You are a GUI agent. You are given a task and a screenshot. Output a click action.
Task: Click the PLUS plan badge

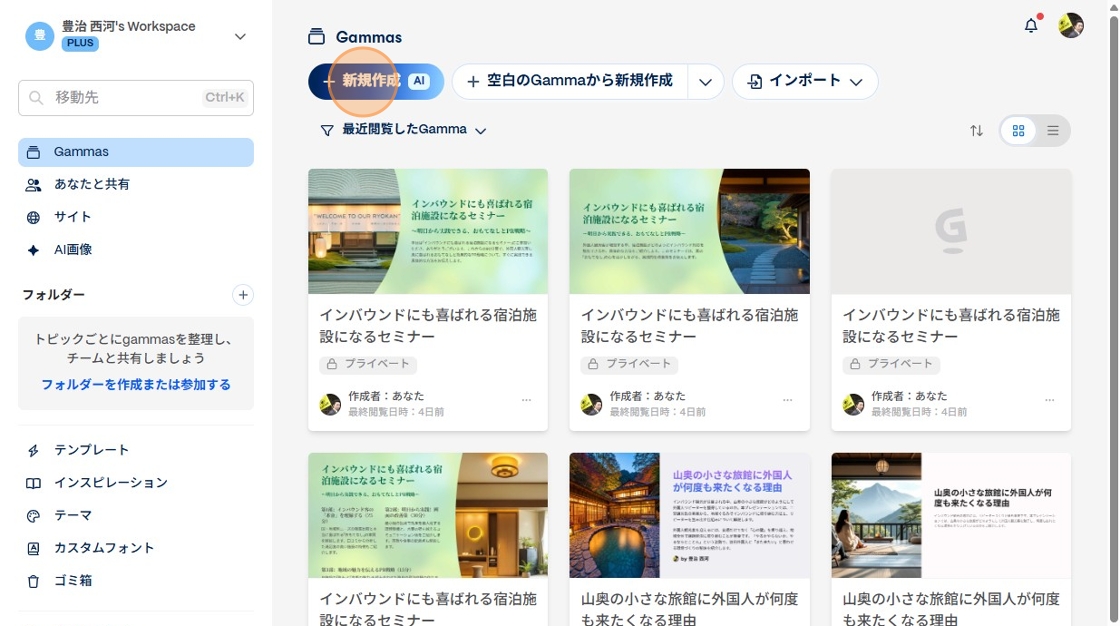80,43
